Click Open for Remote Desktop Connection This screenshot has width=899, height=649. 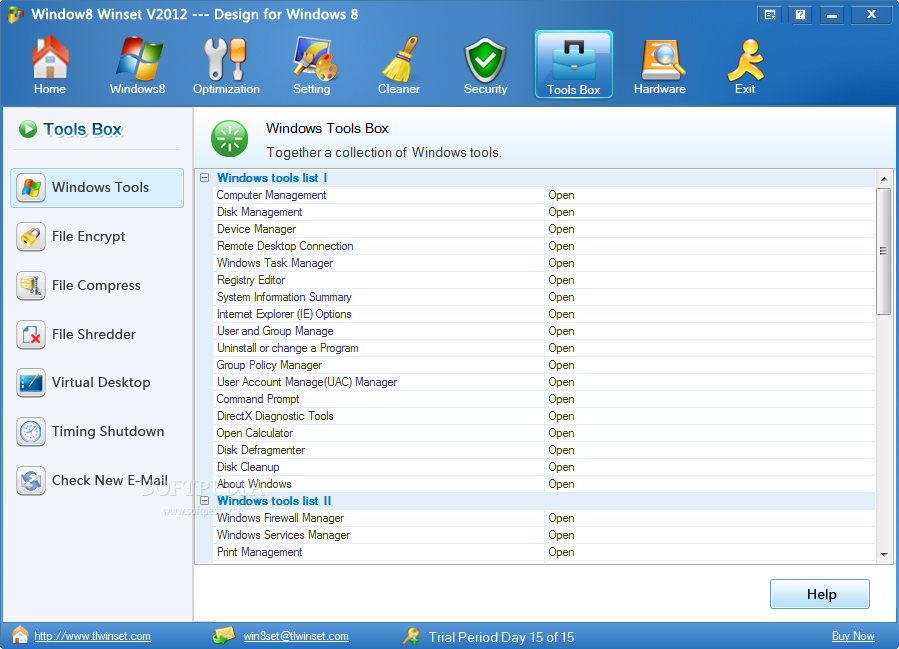point(561,246)
